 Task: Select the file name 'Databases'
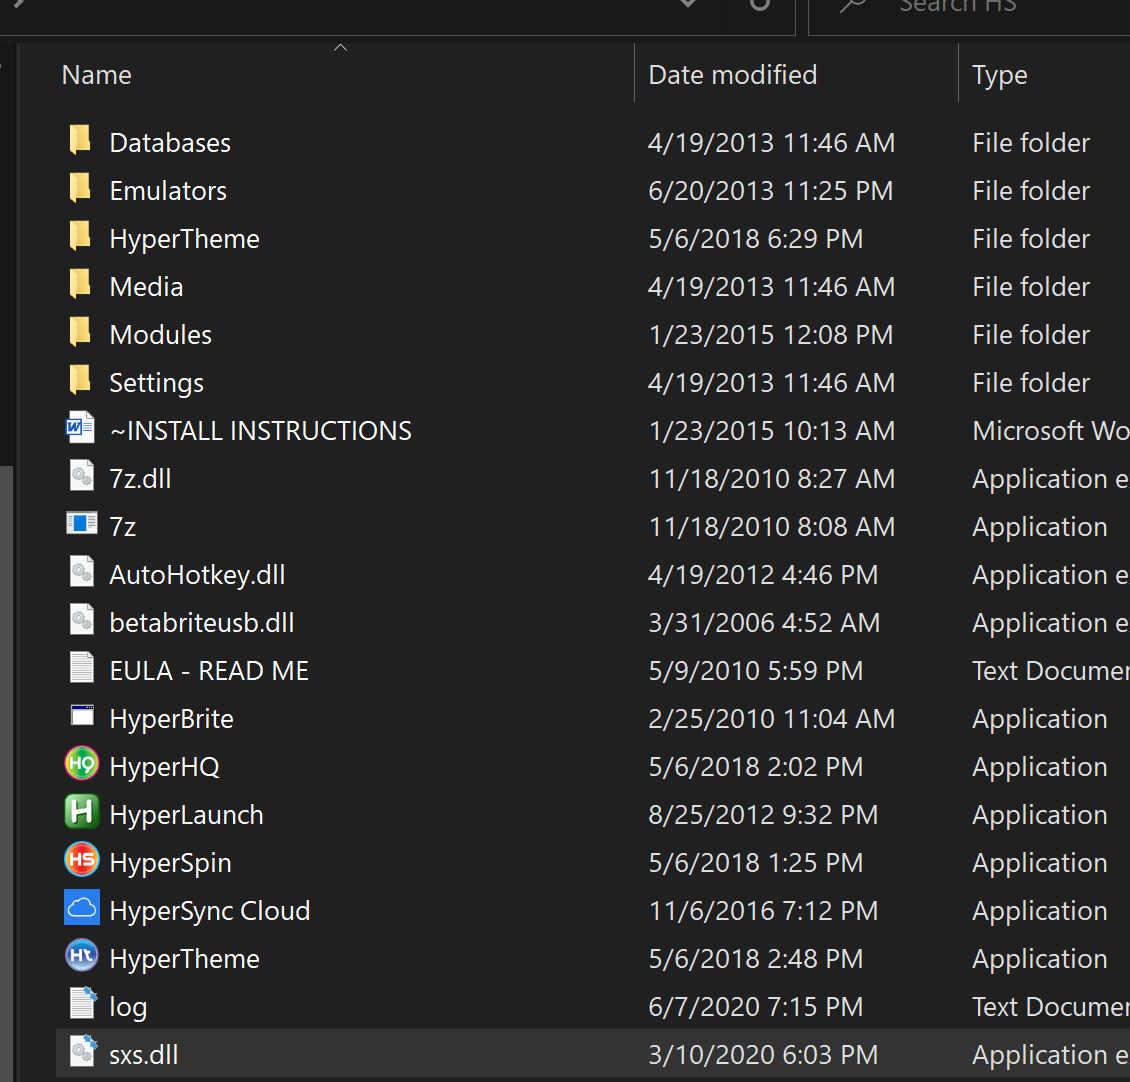[170, 143]
